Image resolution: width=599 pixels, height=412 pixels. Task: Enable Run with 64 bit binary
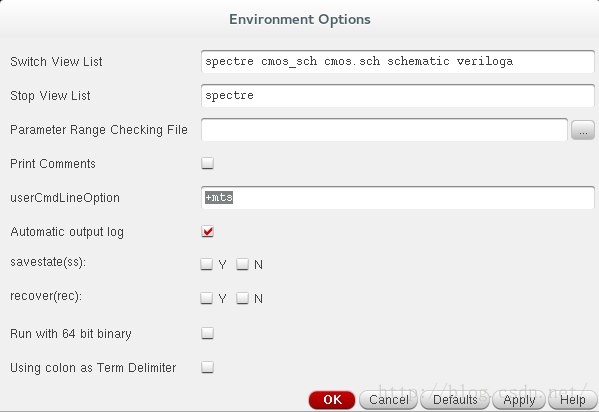[207, 333]
